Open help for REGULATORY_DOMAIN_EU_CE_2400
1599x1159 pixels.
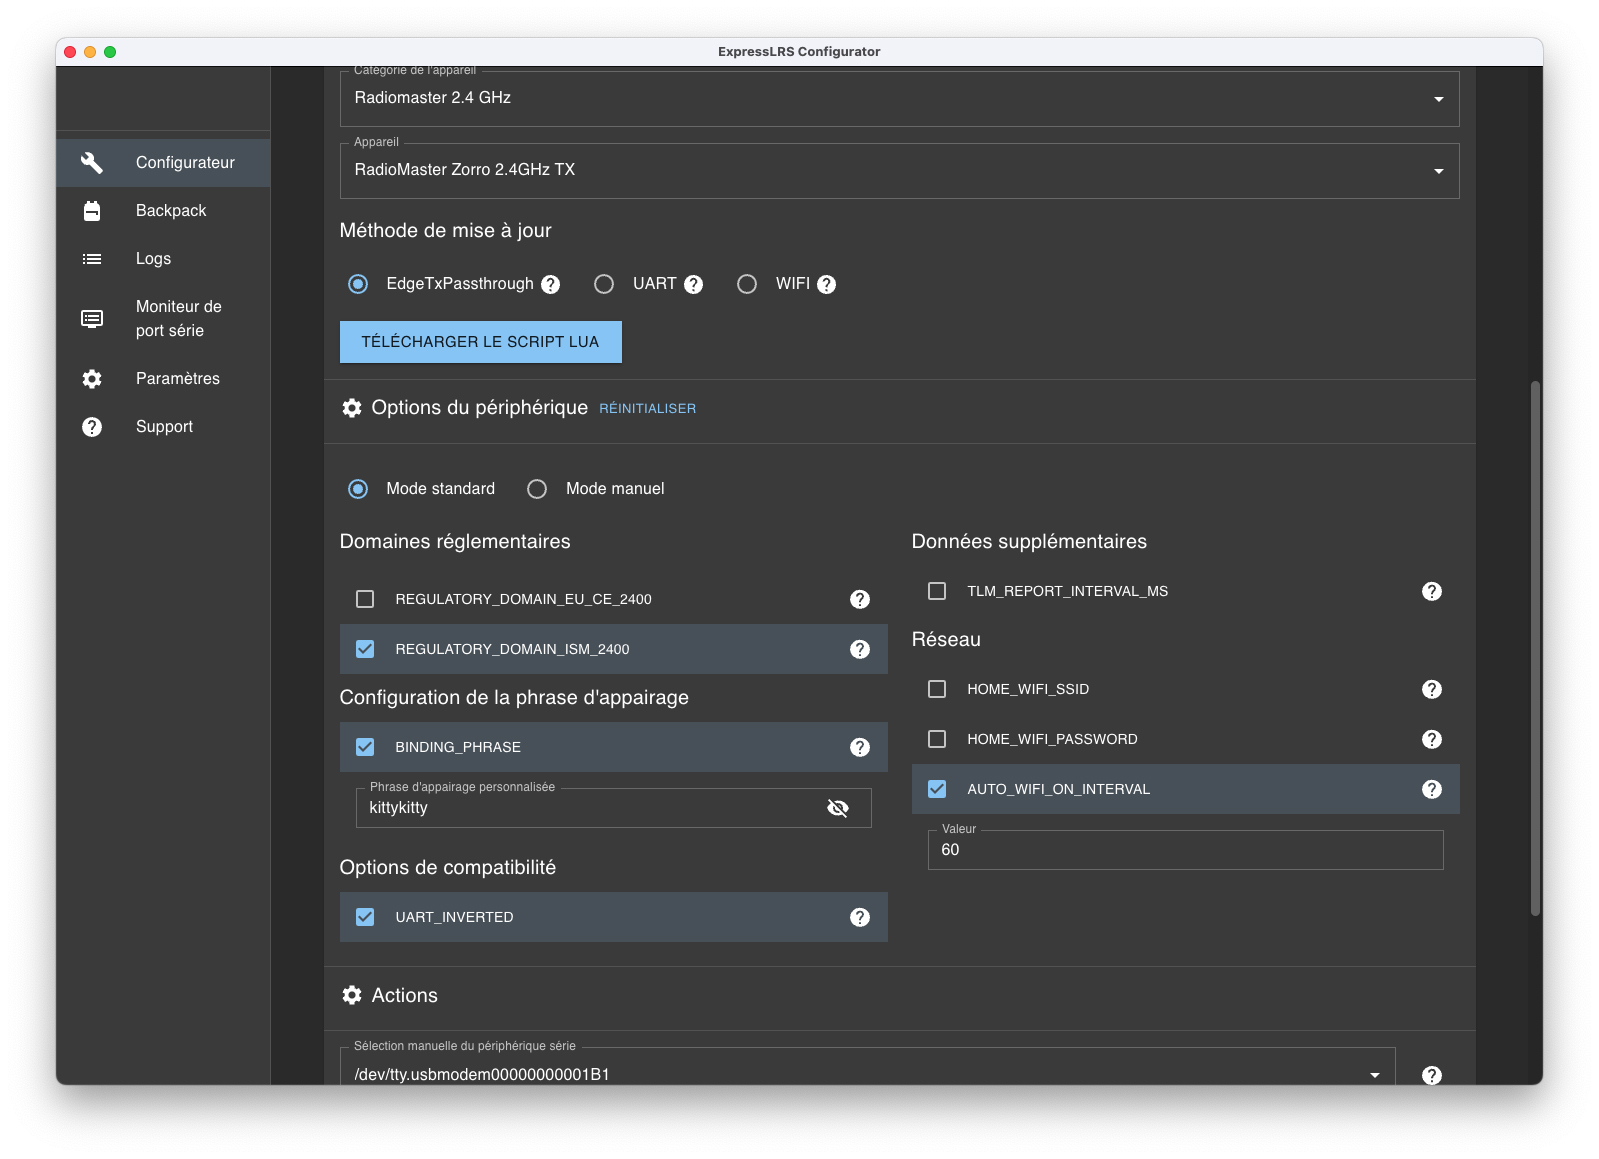pos(860,599)
